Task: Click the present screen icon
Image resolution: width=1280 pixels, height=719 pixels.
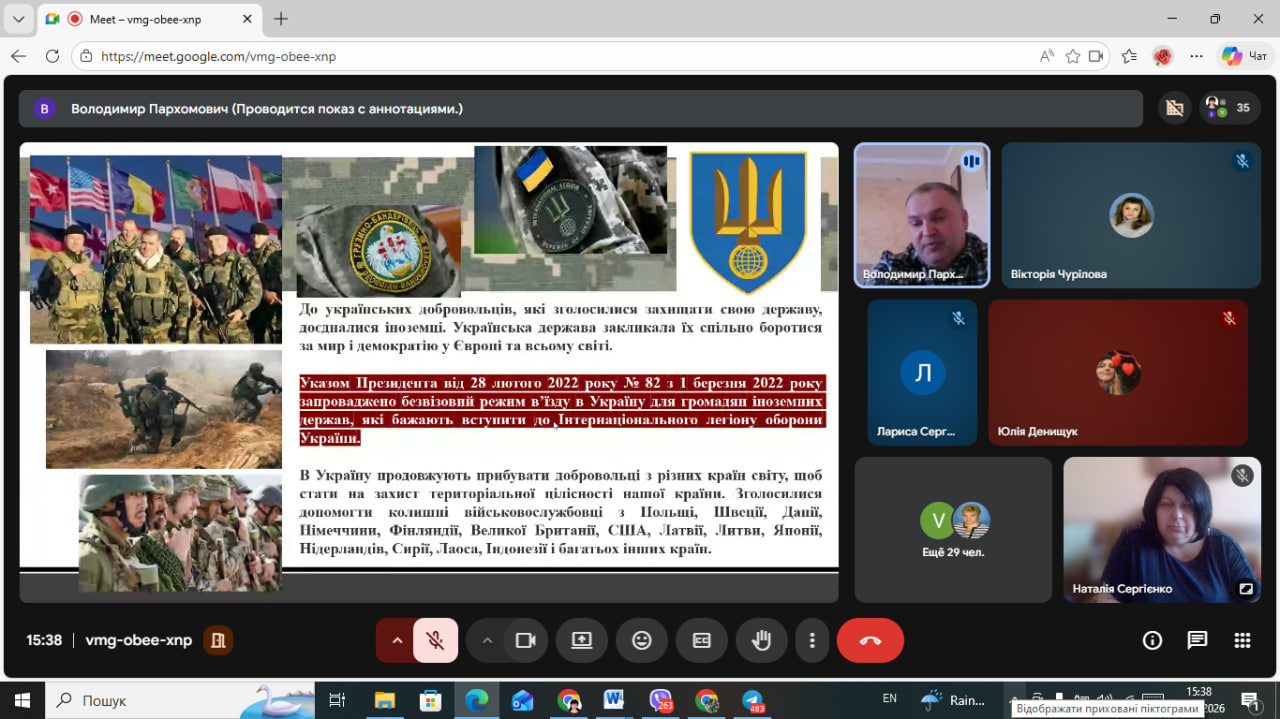Action: coord(582,641)
